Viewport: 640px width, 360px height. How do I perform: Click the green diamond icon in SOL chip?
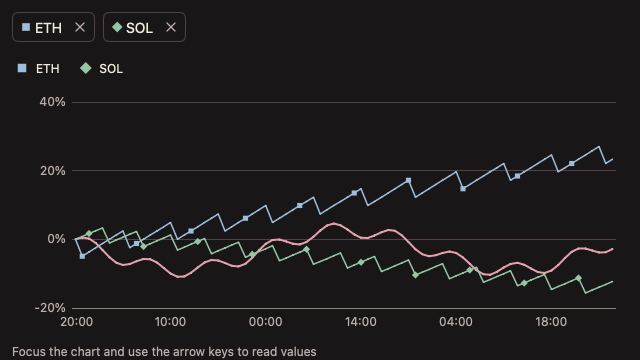pos(117,27)
